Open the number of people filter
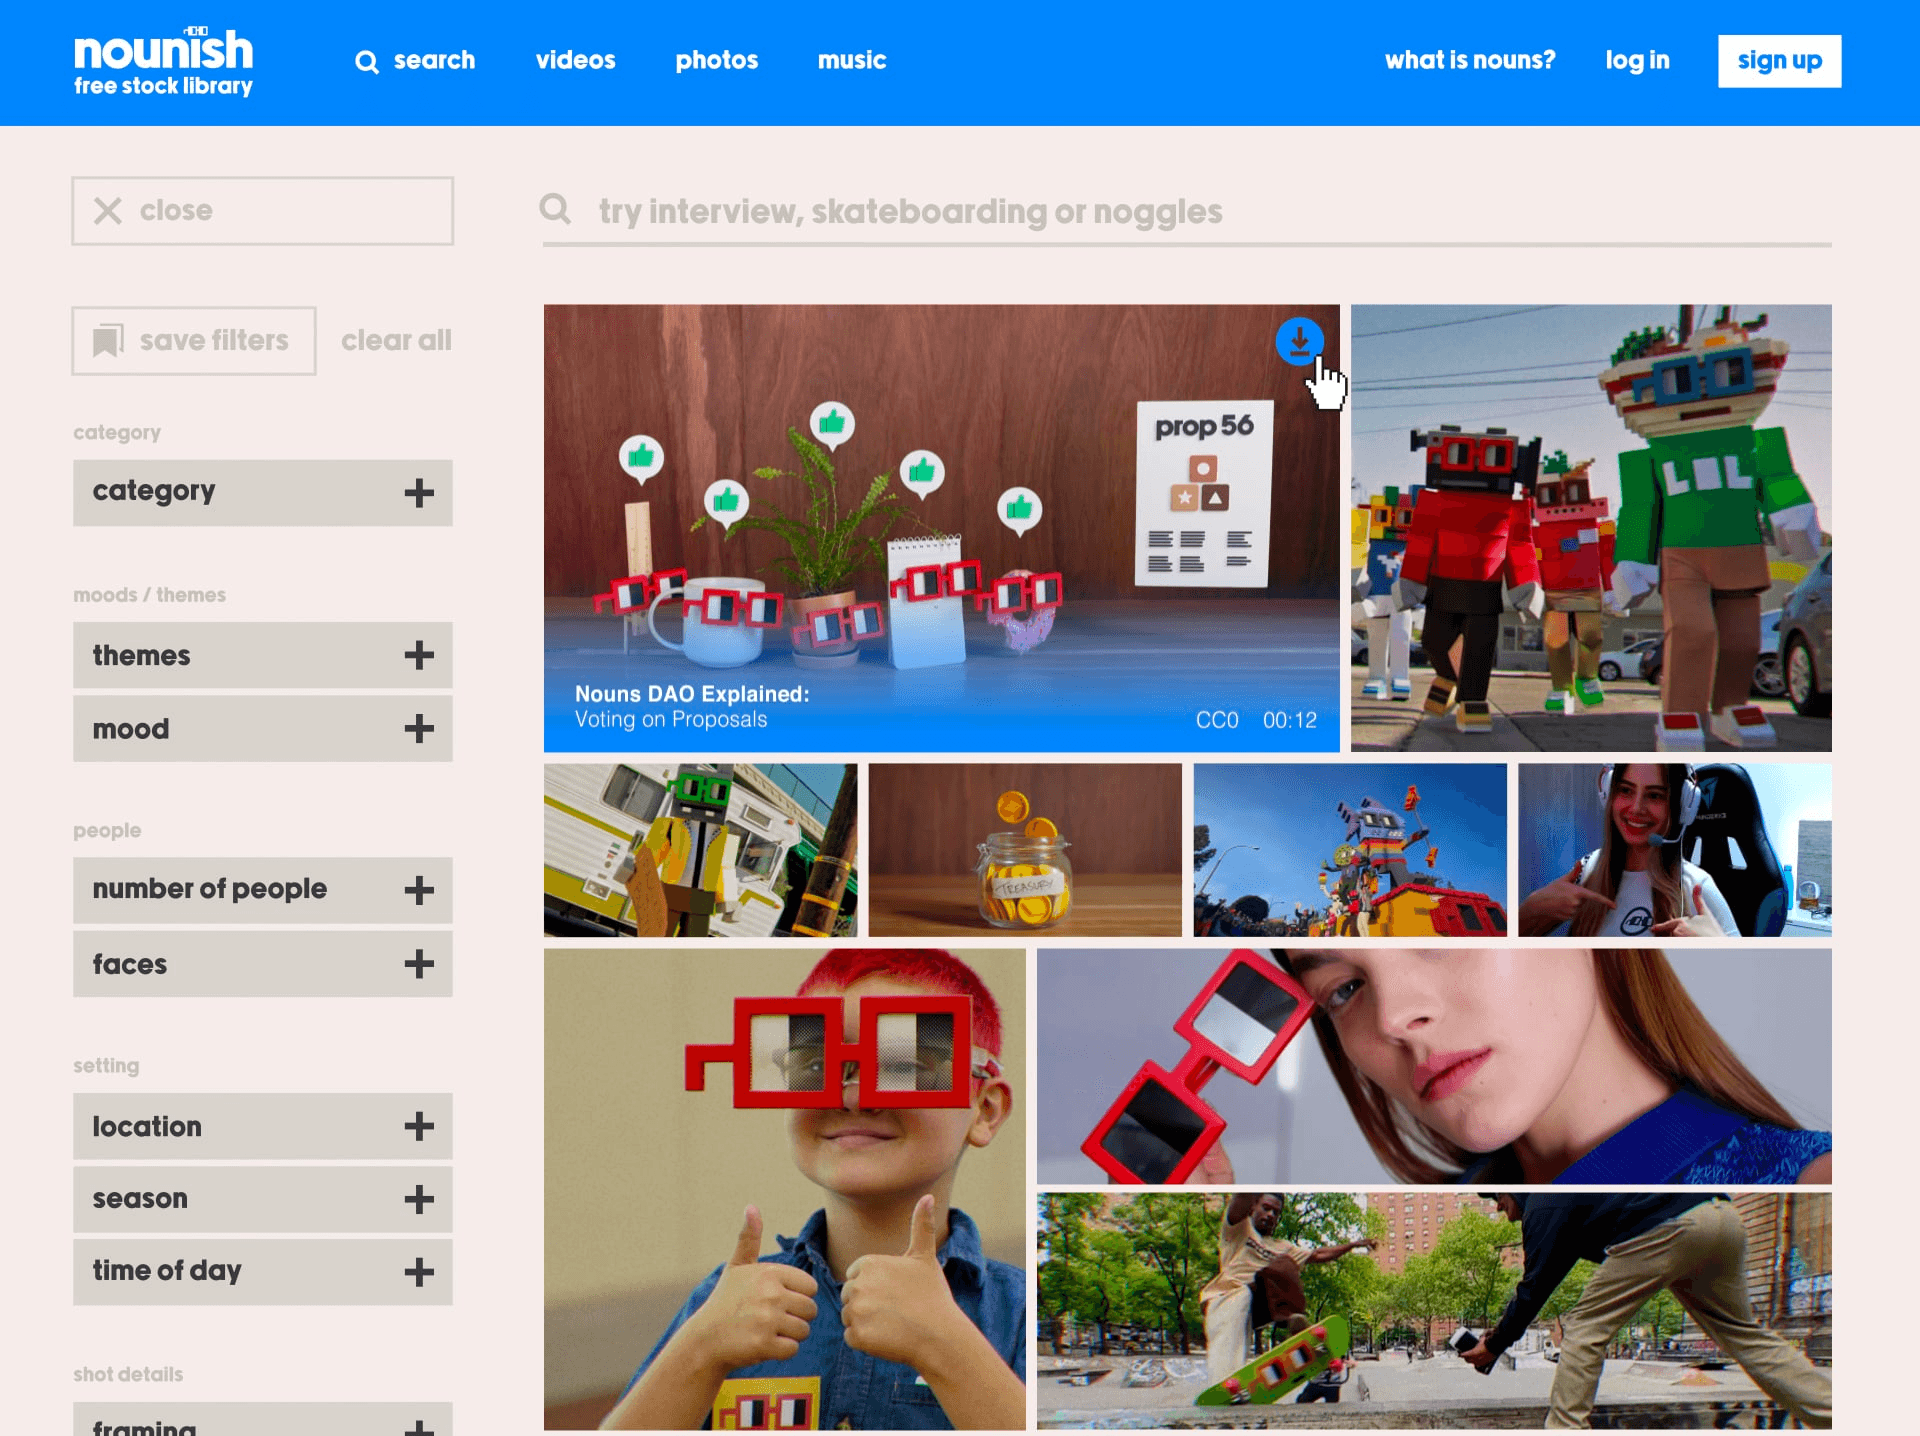1920x1436 pixels. 419,890
